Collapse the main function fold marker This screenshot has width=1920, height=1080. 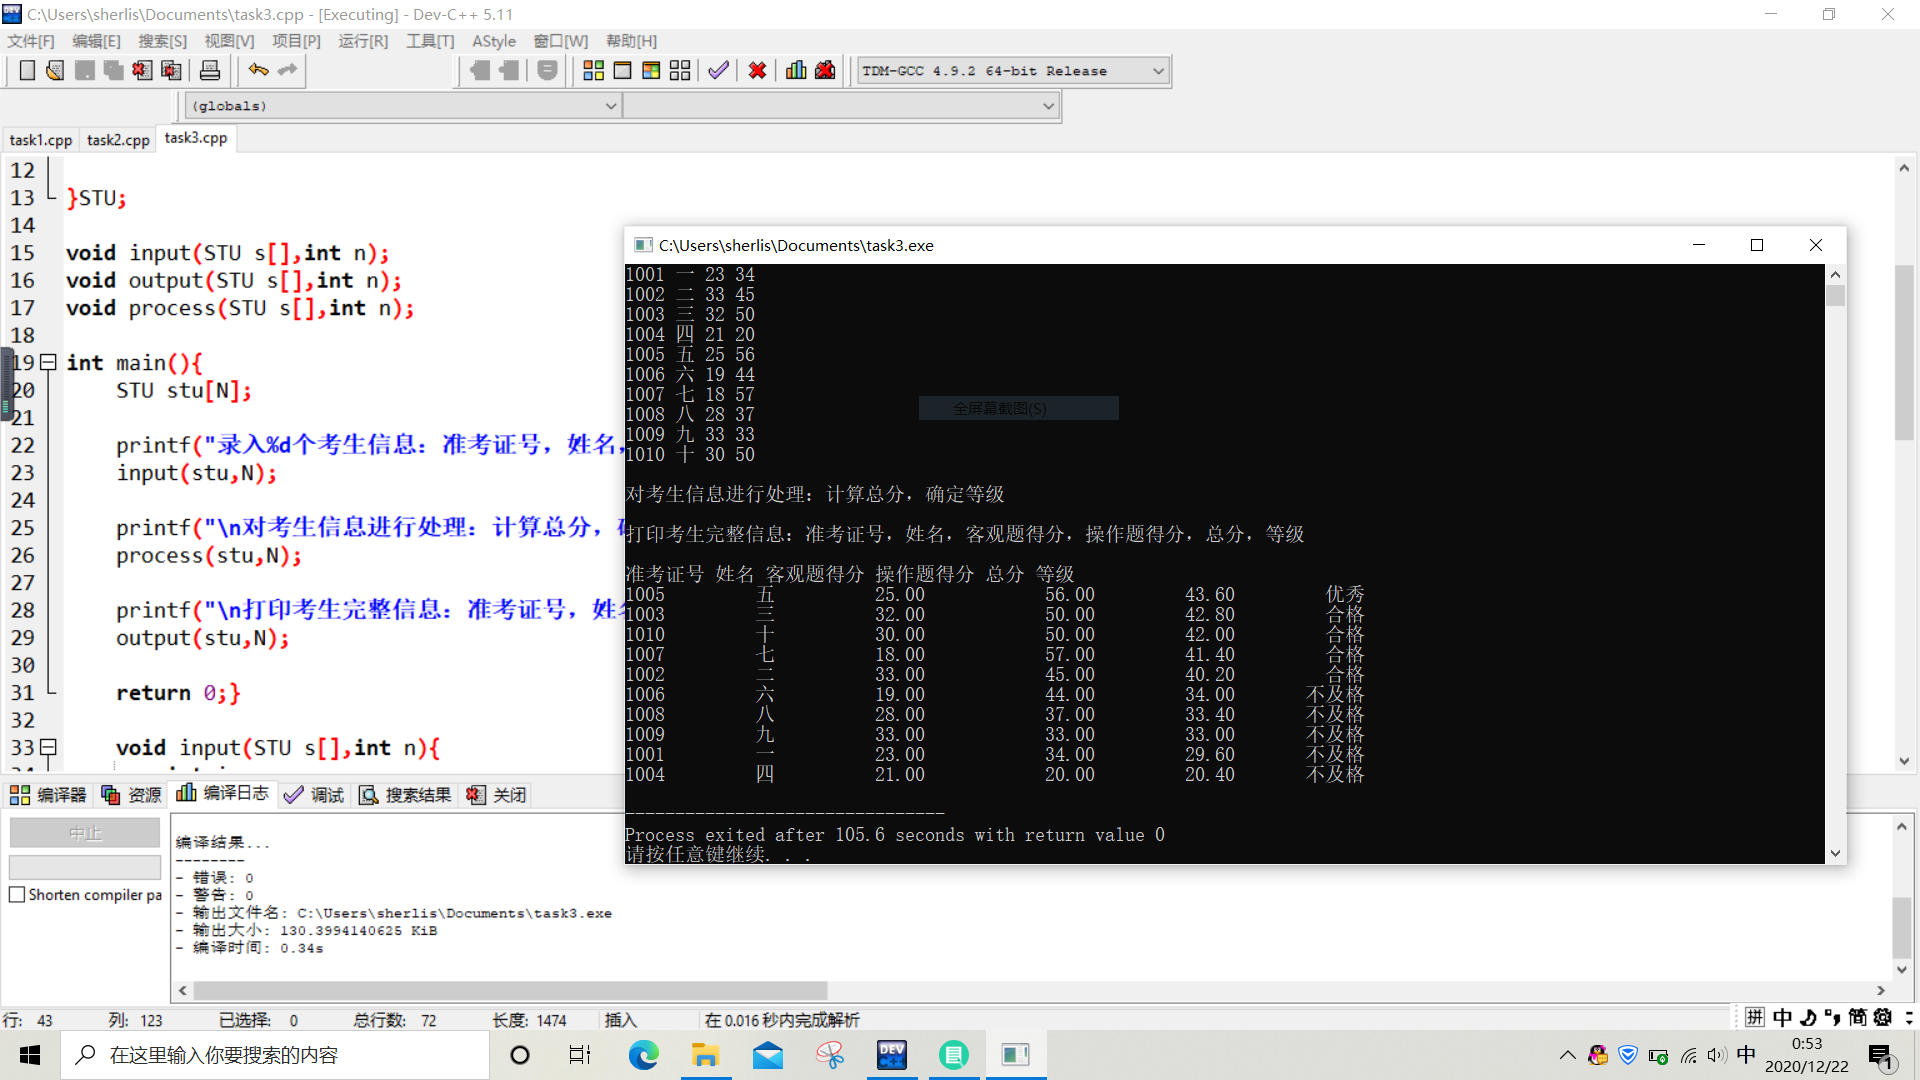click(x=48, y=363)
